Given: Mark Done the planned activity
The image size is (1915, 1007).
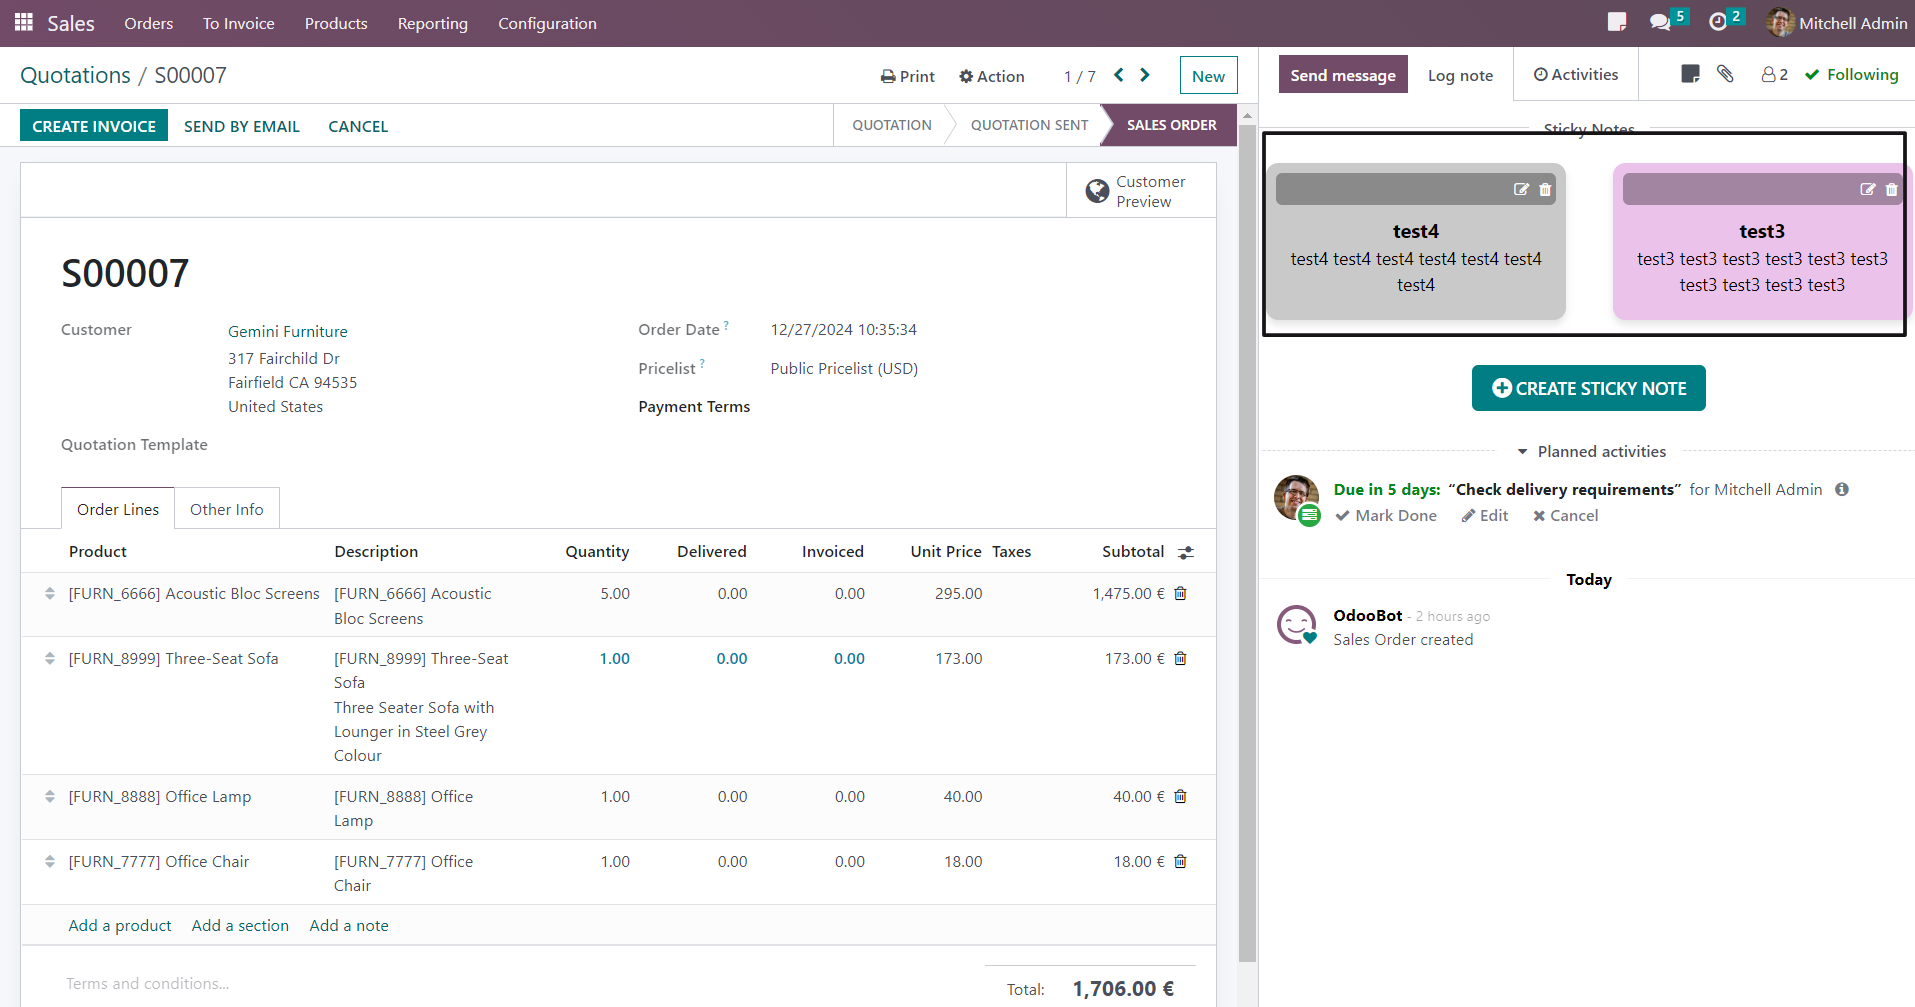Looking at the screenshot, I should 1386,515.
